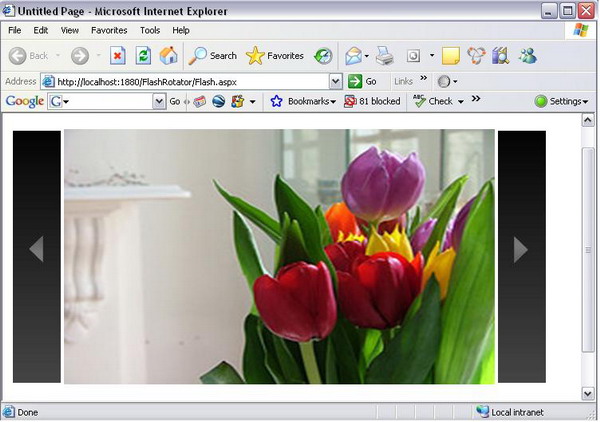Click the Back navigation button
The width and height of the screenshot is (600, 422).
point(28,56)
